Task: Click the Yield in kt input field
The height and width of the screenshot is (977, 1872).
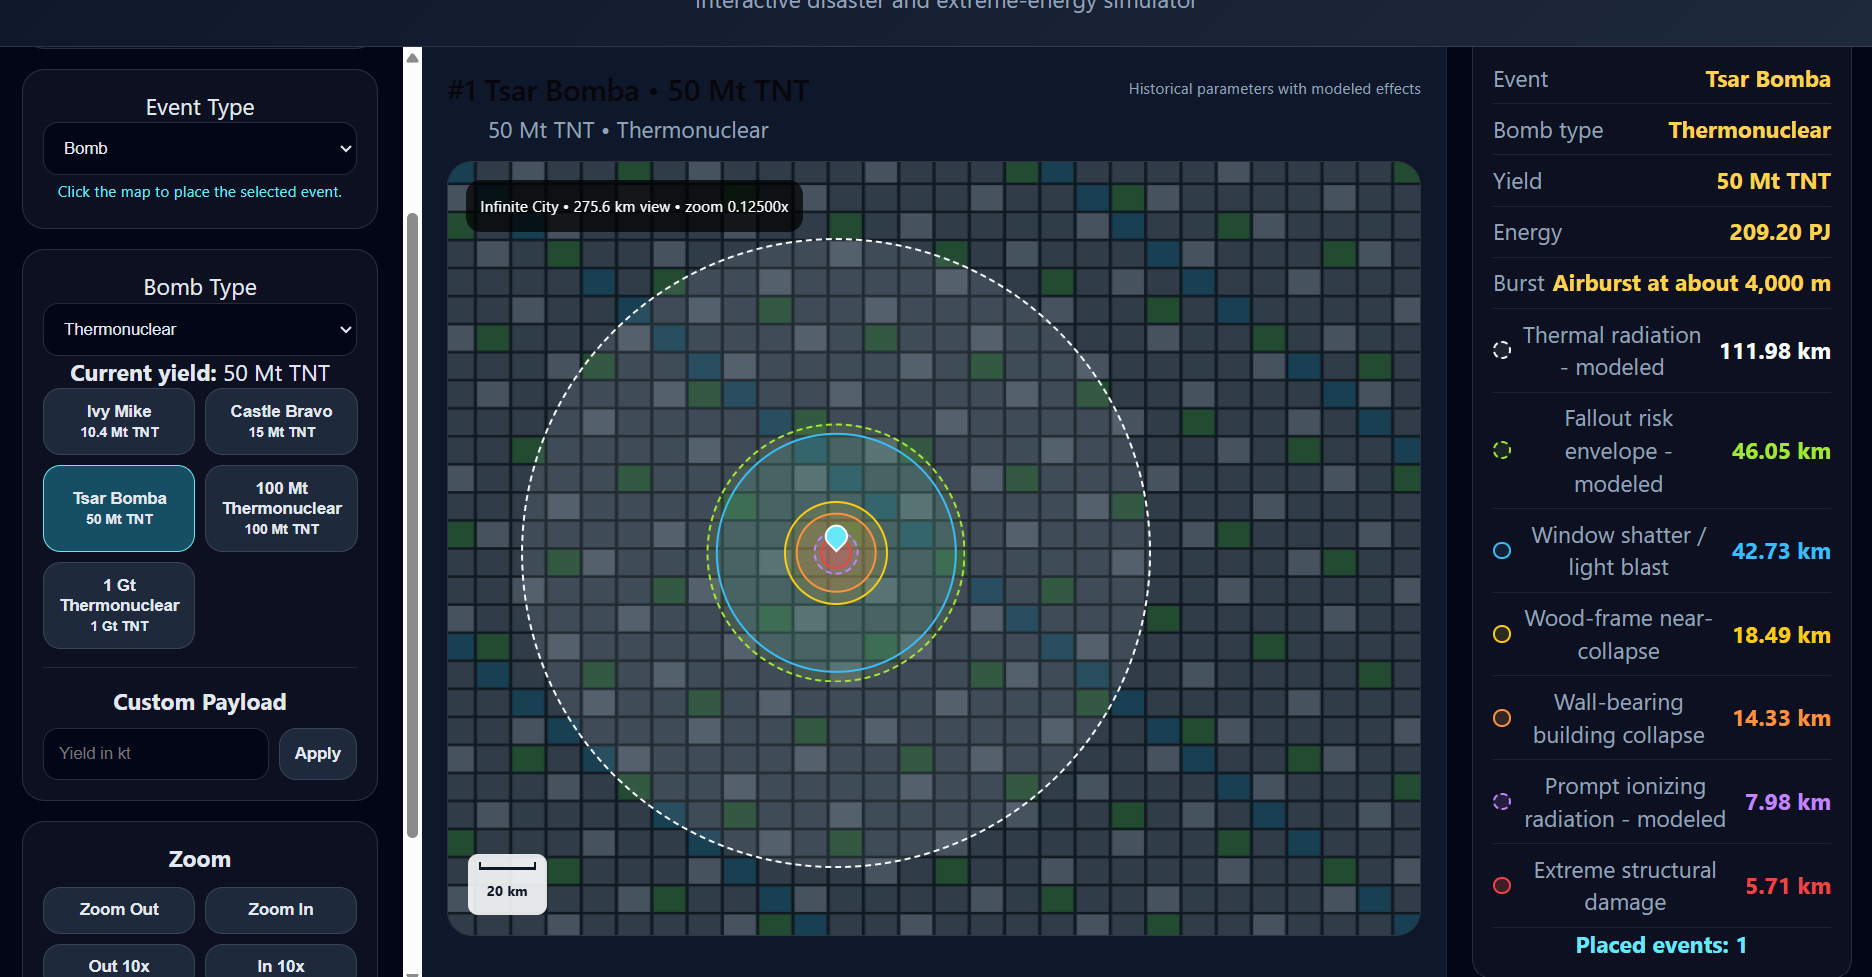Action: click(156, 753)
